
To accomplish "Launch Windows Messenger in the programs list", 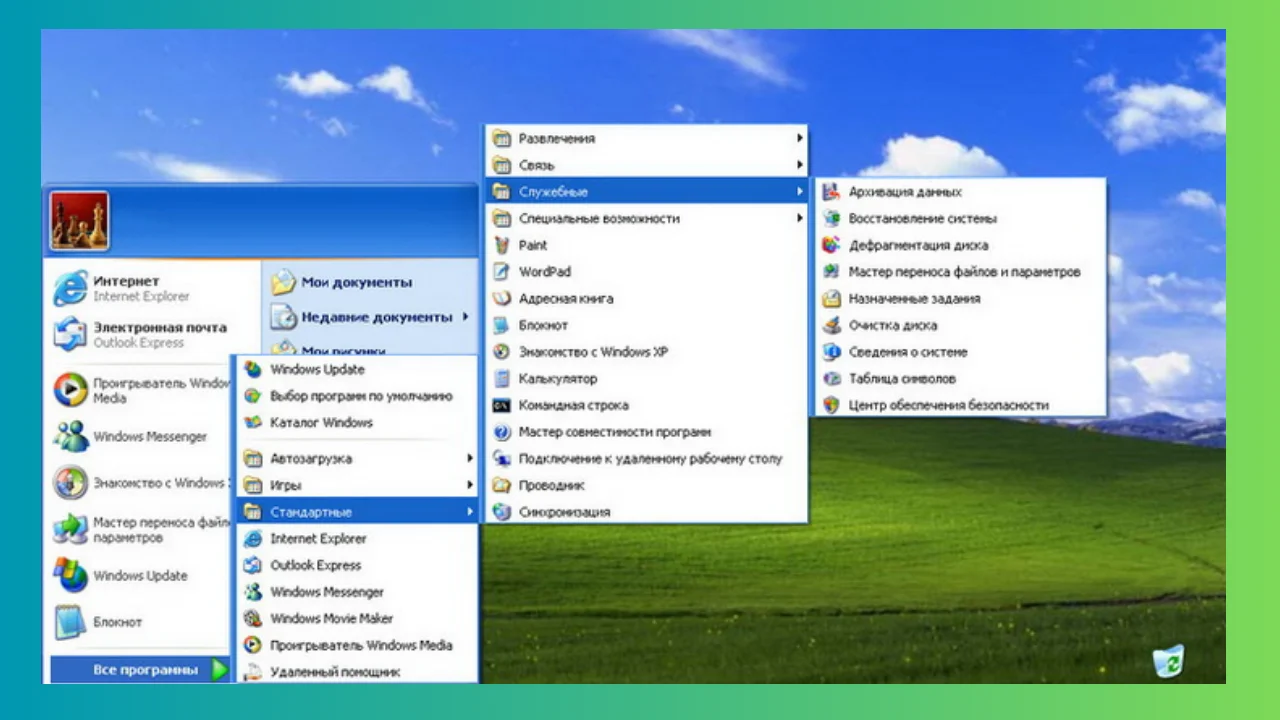I will pos(357,592).
